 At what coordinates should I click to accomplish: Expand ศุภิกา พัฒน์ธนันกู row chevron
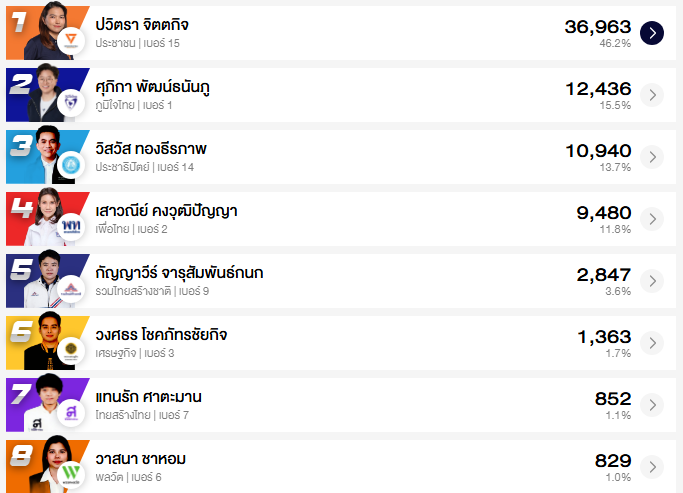click(652, 95)
